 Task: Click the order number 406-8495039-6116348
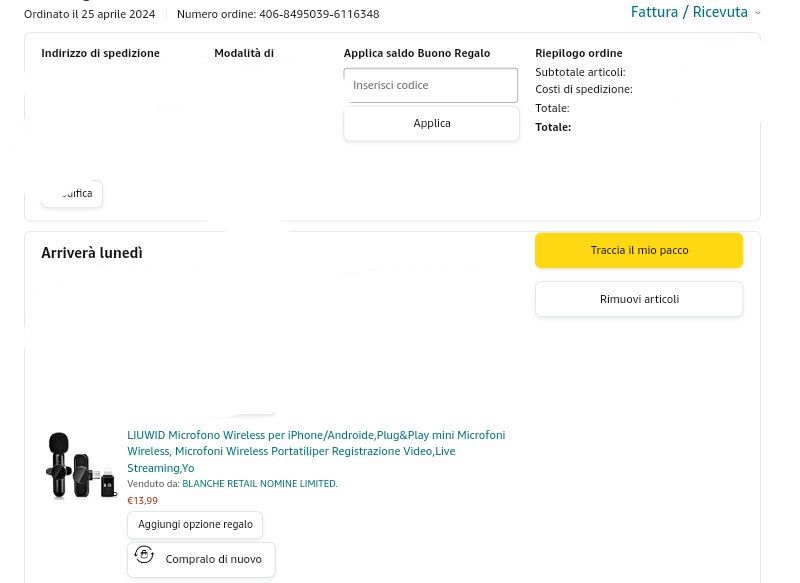click(319, 14)
